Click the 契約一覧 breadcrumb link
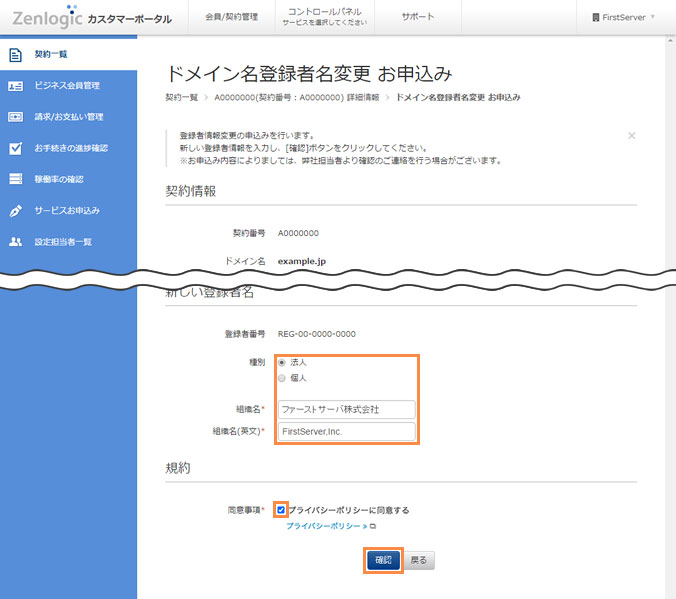 tap(182, 97)
